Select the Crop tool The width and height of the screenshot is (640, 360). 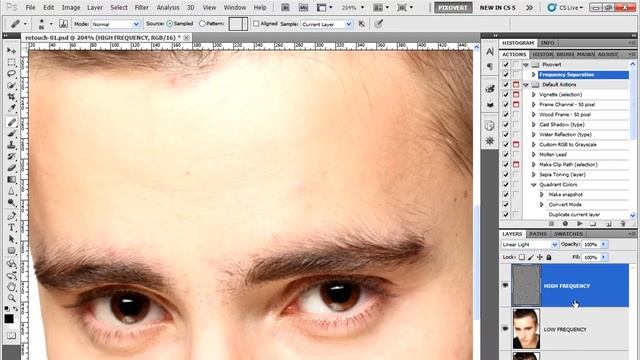[x=11, y=97]
